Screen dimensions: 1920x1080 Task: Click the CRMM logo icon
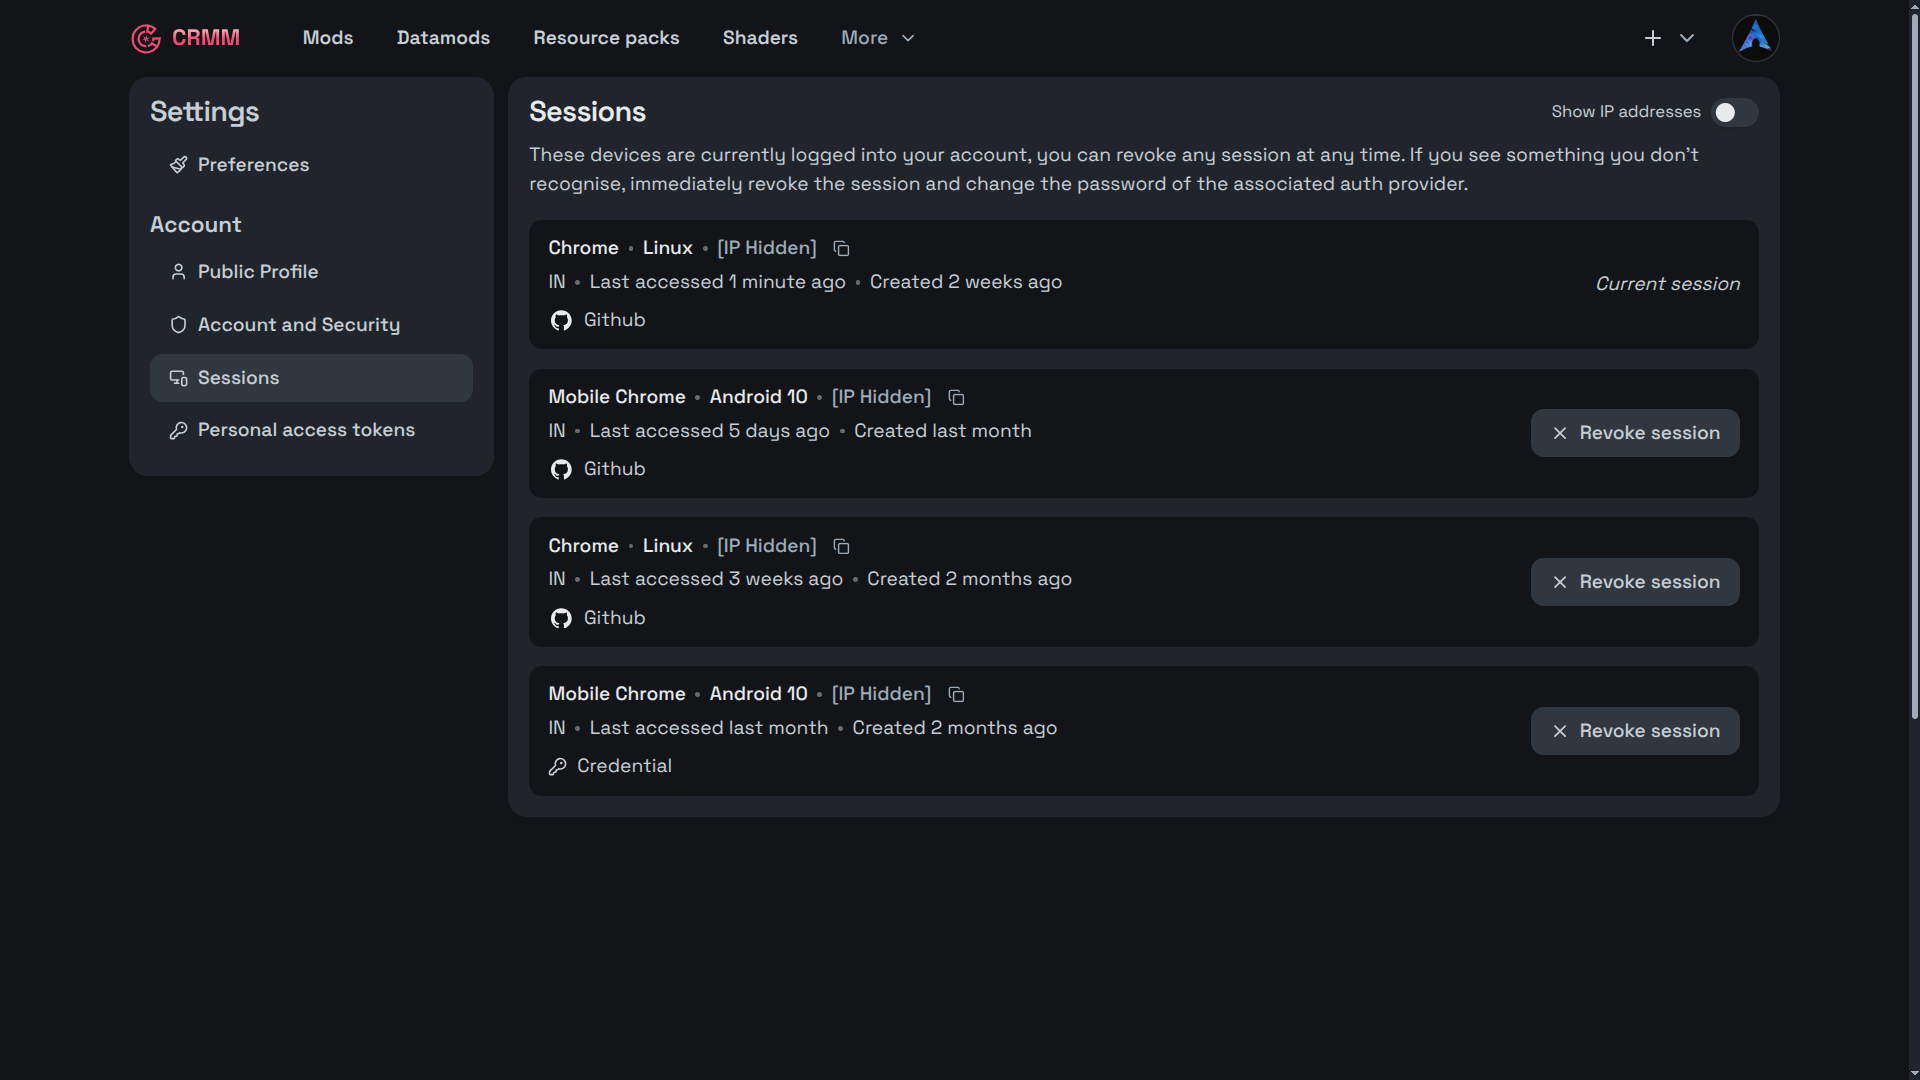point(146,38)
